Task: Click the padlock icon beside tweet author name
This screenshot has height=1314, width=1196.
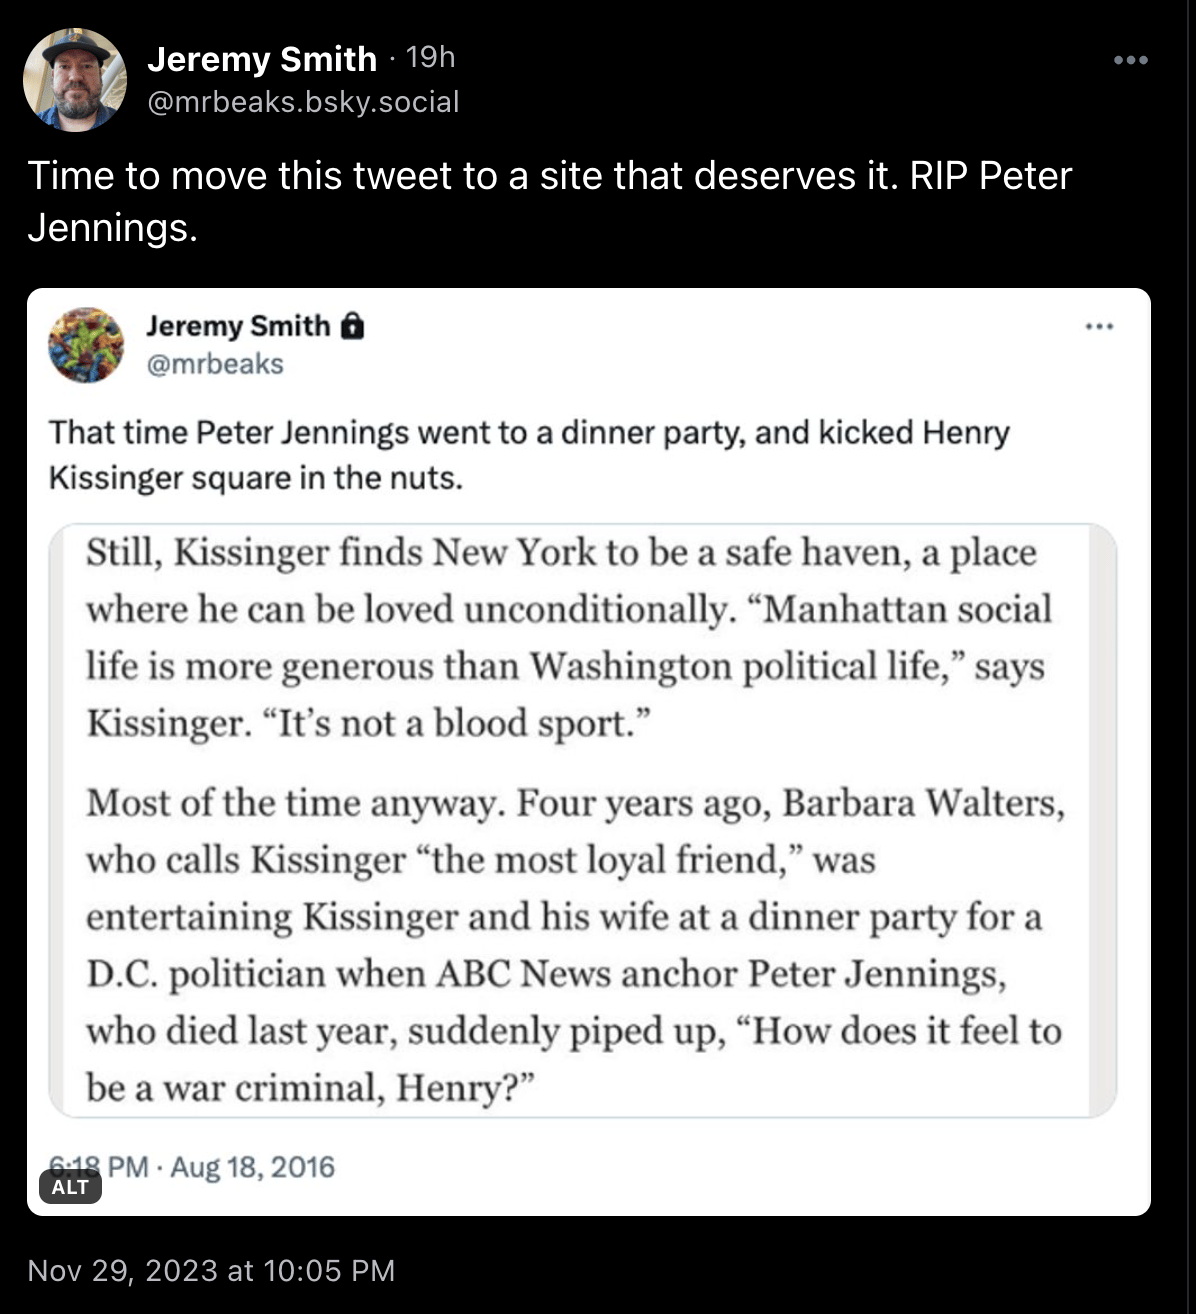Action: coord(352,326)
